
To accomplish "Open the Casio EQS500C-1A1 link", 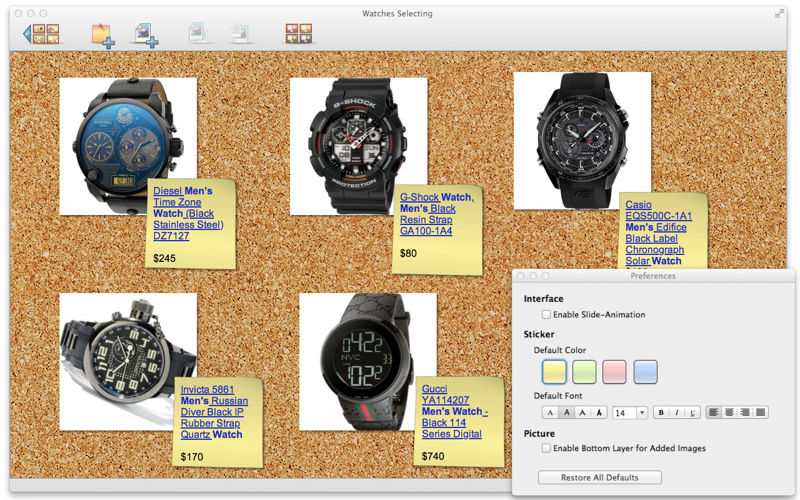I will pyautogui.click(x=658, y=233).
